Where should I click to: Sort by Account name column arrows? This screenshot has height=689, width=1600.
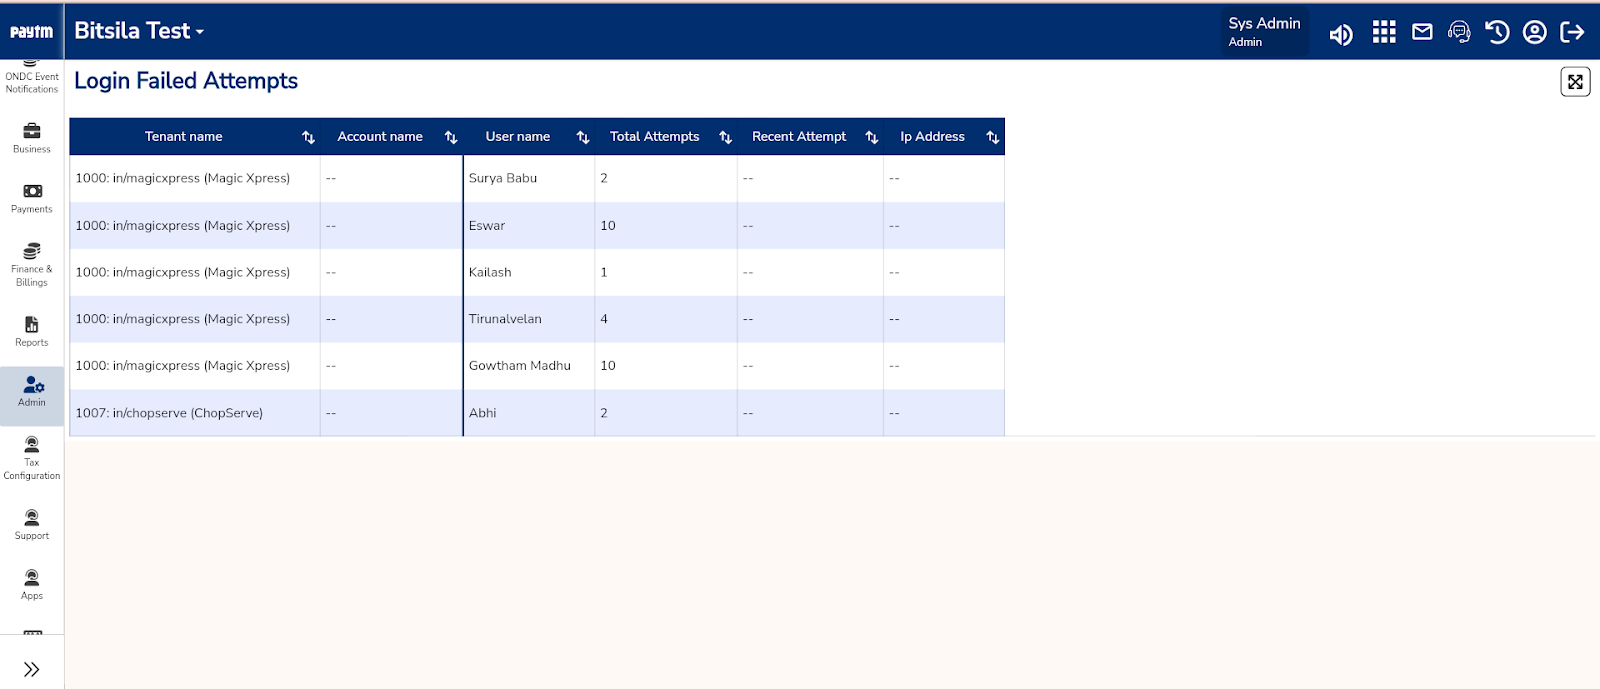451,137
